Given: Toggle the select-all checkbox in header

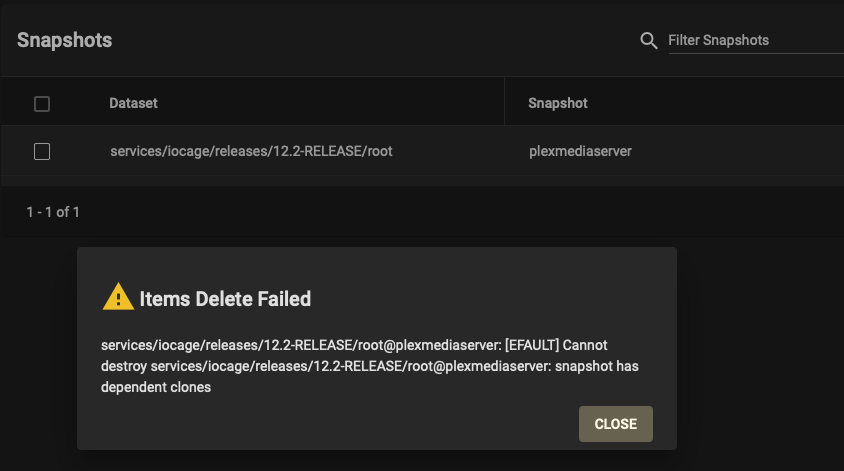Looking at the screenshot, I should tap(42, 104).
